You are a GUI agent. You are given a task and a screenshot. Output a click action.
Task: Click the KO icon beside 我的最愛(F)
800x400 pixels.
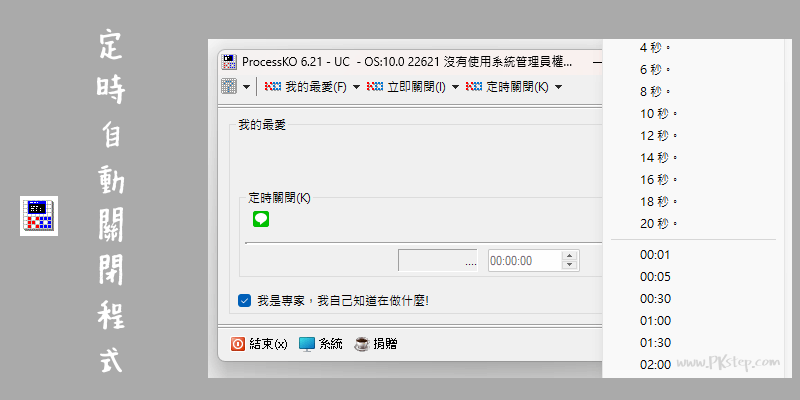point(273,87)
